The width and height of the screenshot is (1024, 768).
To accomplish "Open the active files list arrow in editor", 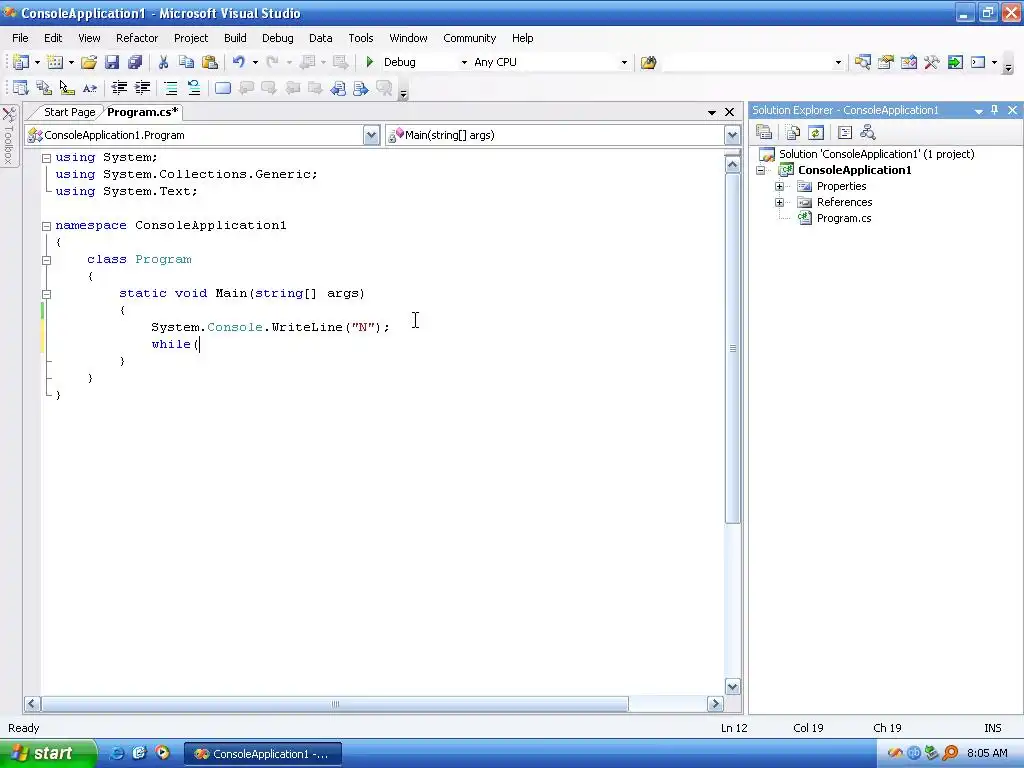I will click(x=712, y=112).
